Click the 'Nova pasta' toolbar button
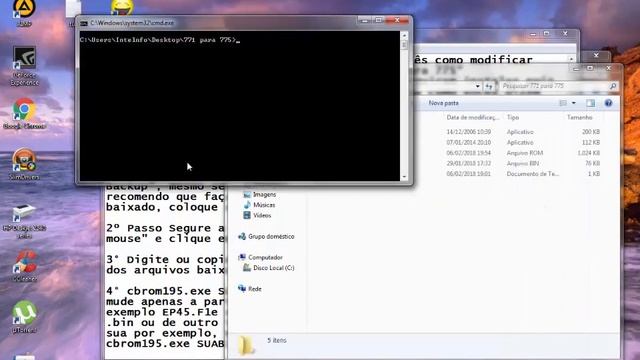 coord(443,103)
